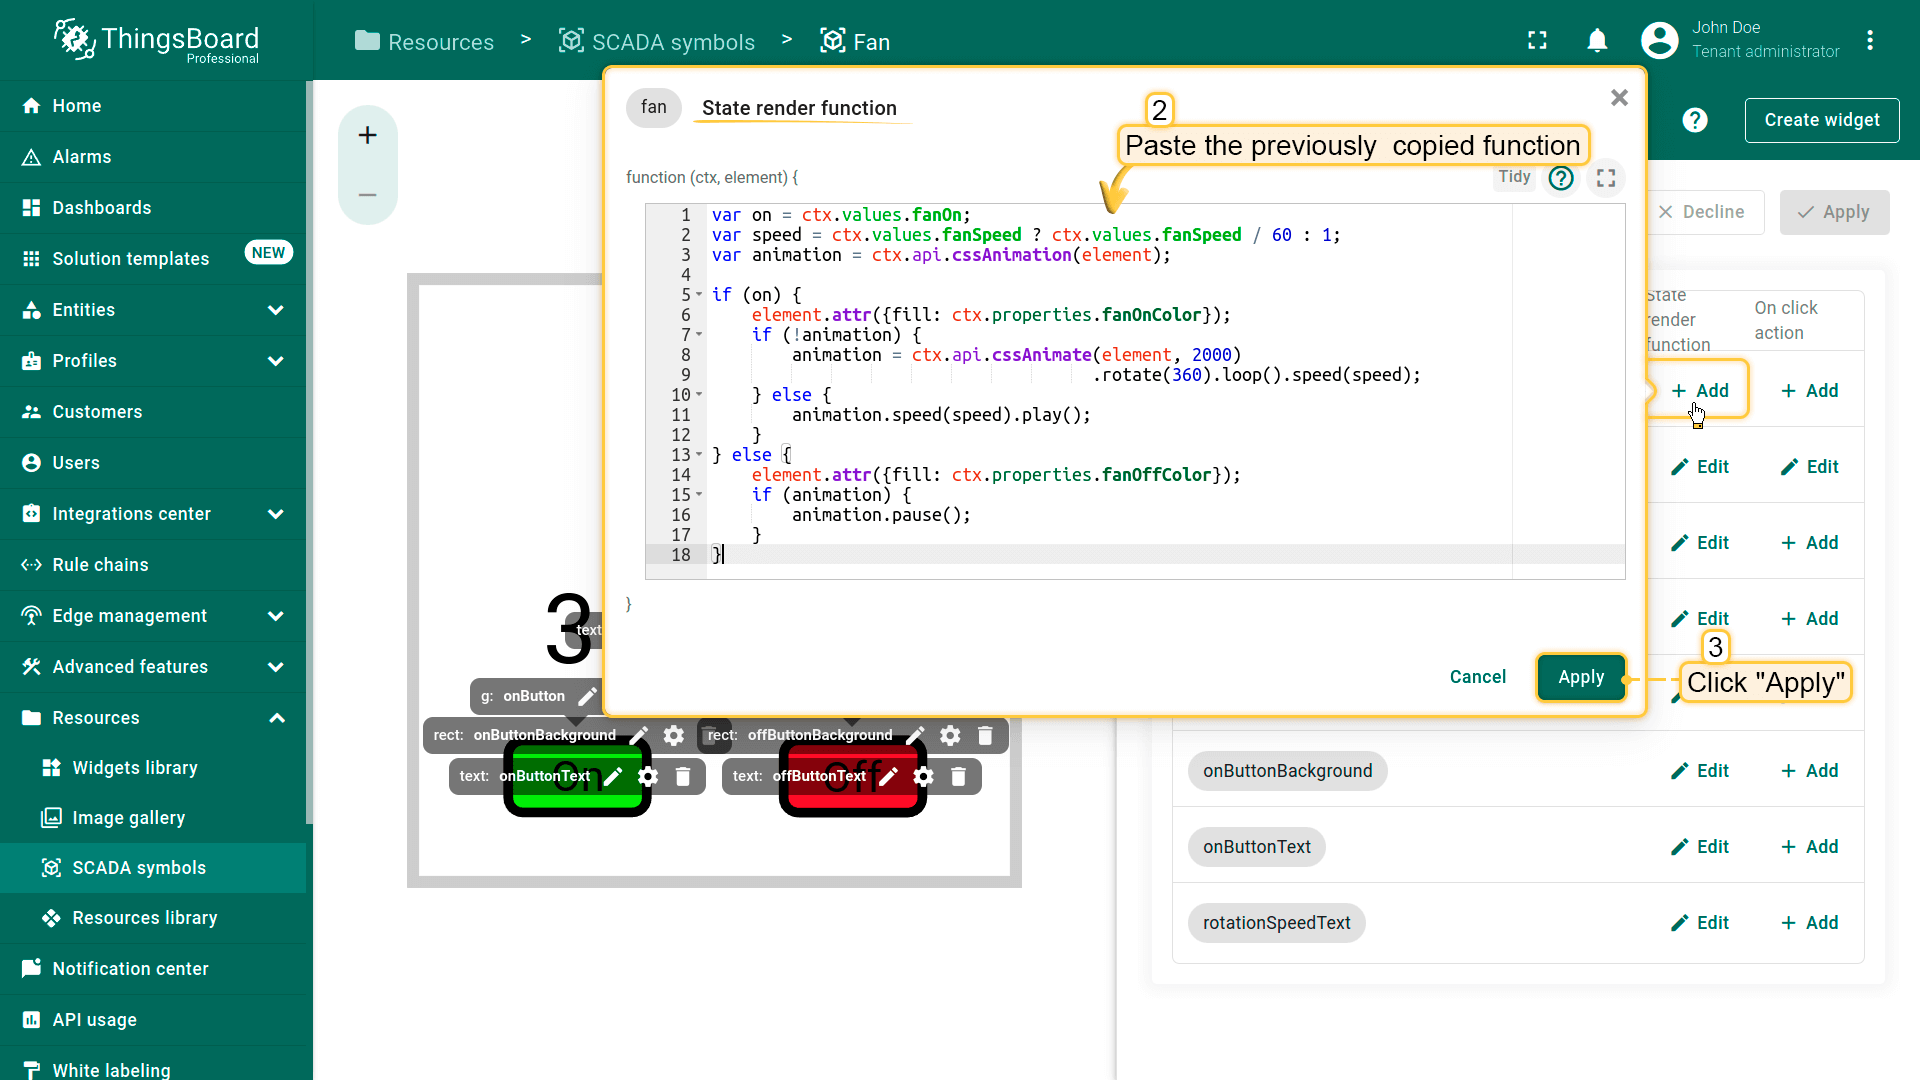
Task: Fold the if-animation block at line 15
Action: [699, 495]
